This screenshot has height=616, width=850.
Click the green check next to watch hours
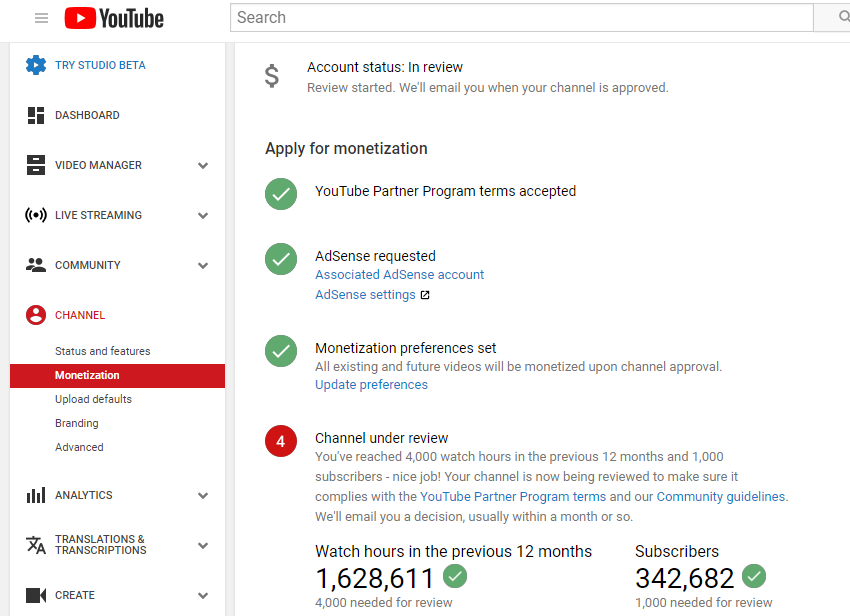point(455,576)
